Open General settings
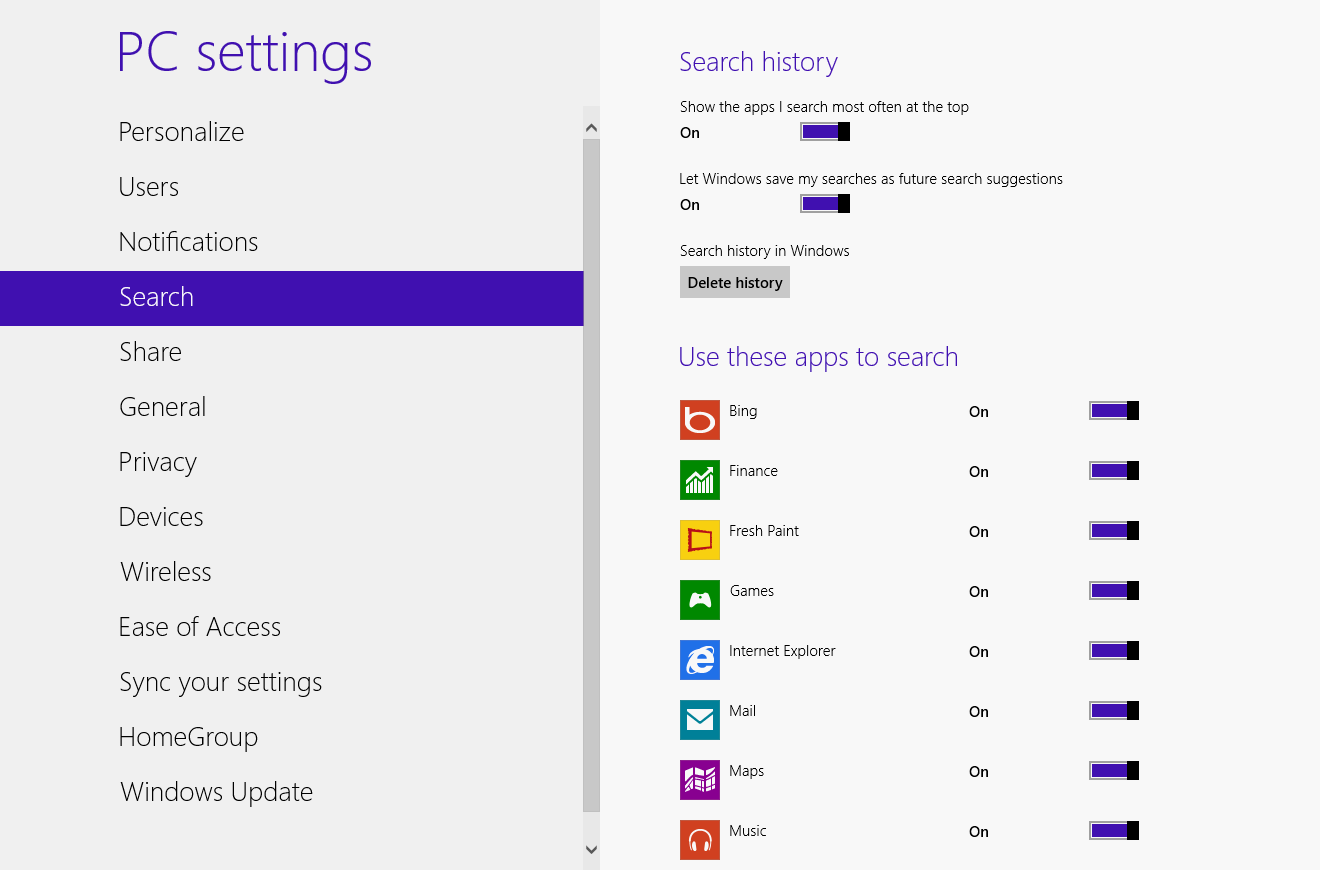Screen dimensions: 1320x870 pyautogui.click(x=291, y=407)
